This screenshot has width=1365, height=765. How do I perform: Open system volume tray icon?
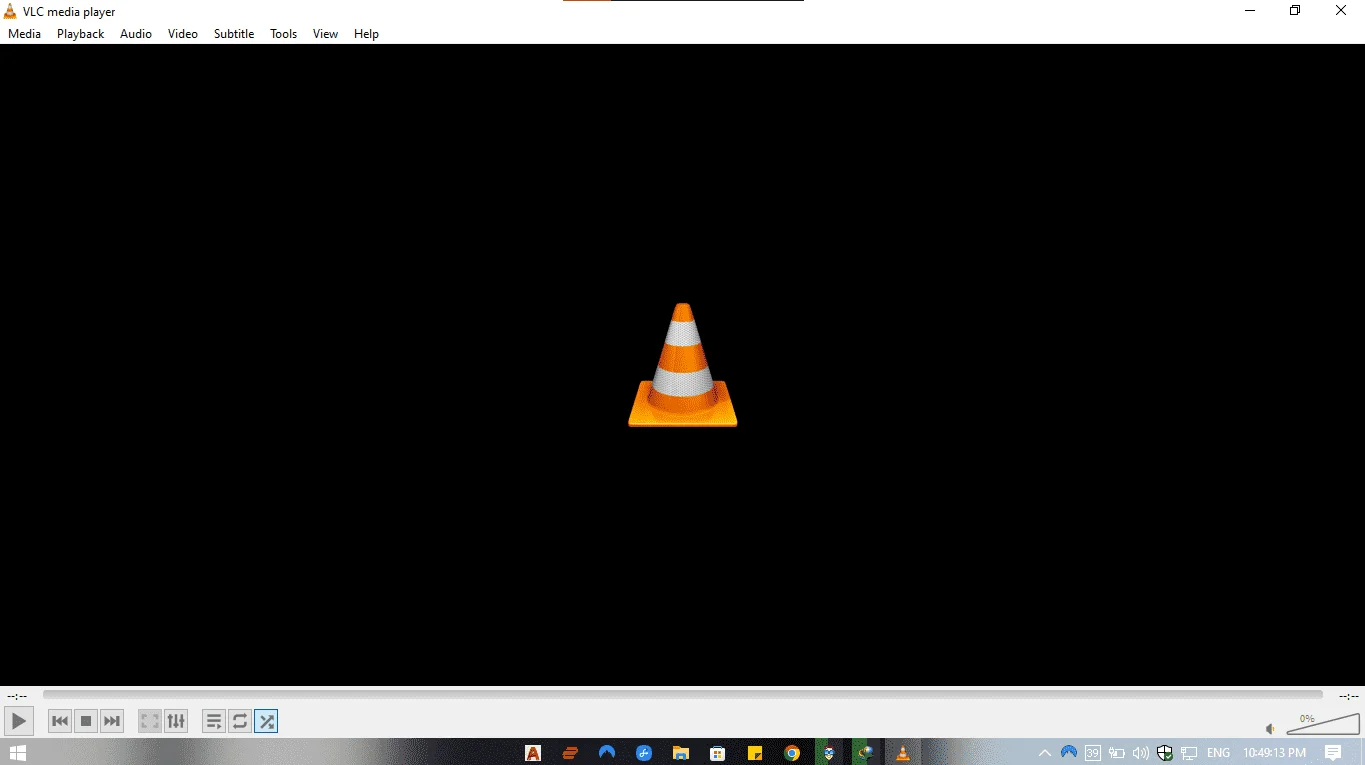pos(1141,753)
